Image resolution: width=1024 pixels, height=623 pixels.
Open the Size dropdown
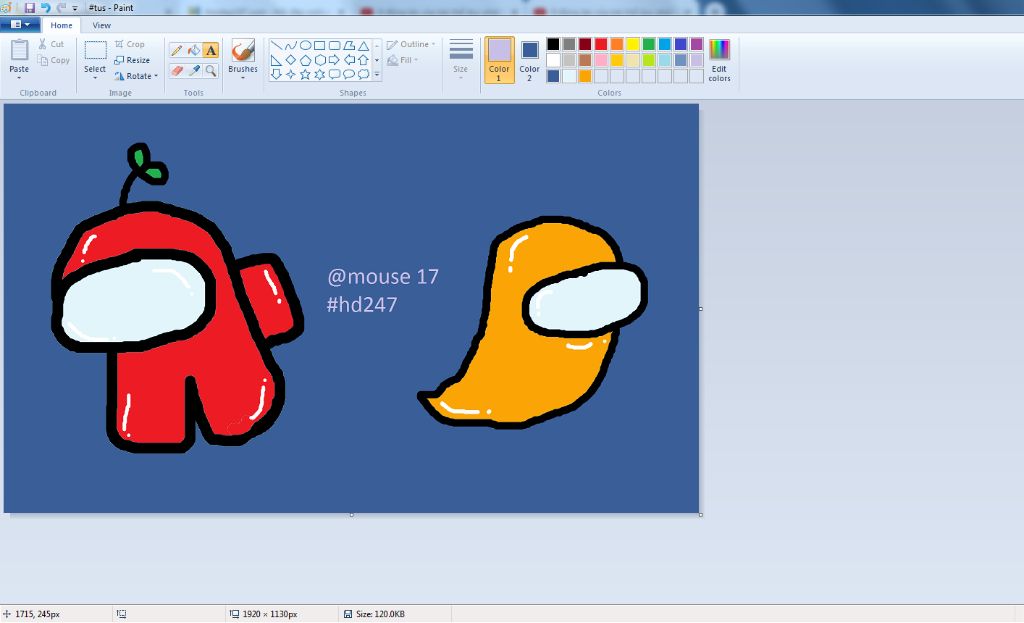click(460, 59)
